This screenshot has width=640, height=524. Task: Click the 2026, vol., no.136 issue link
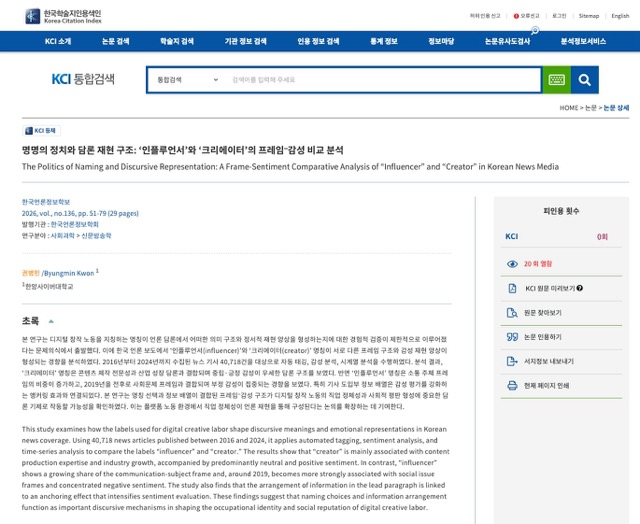(80, 213)
